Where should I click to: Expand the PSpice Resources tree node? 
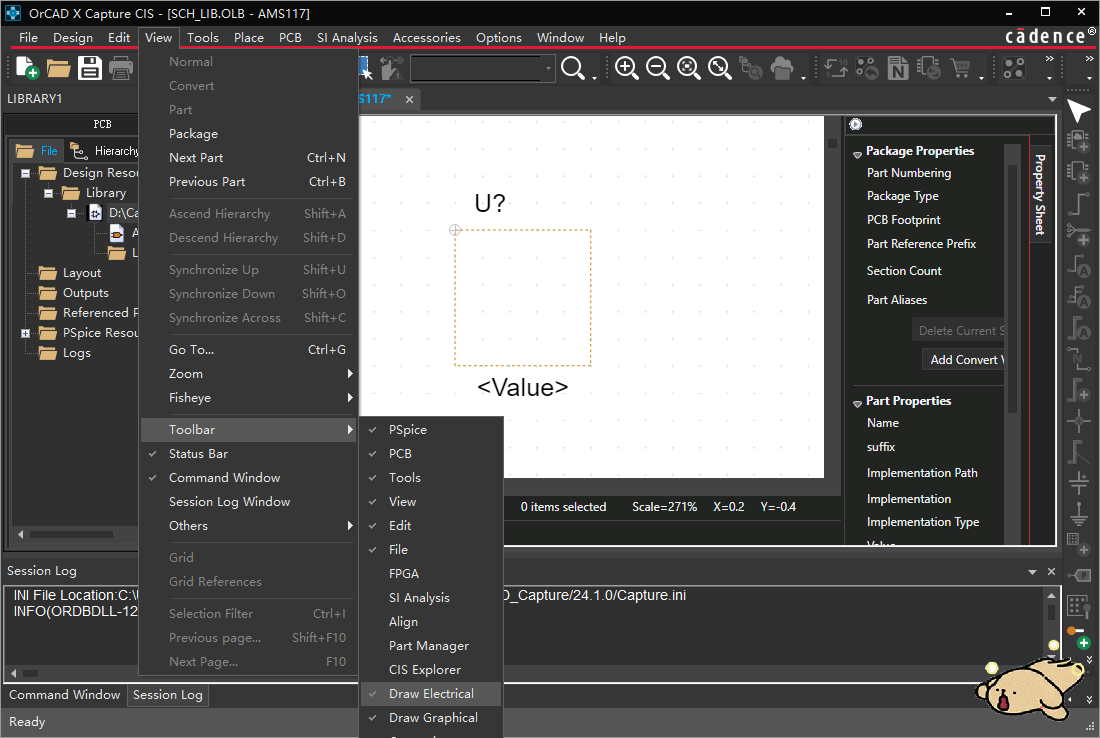(25, 333)
